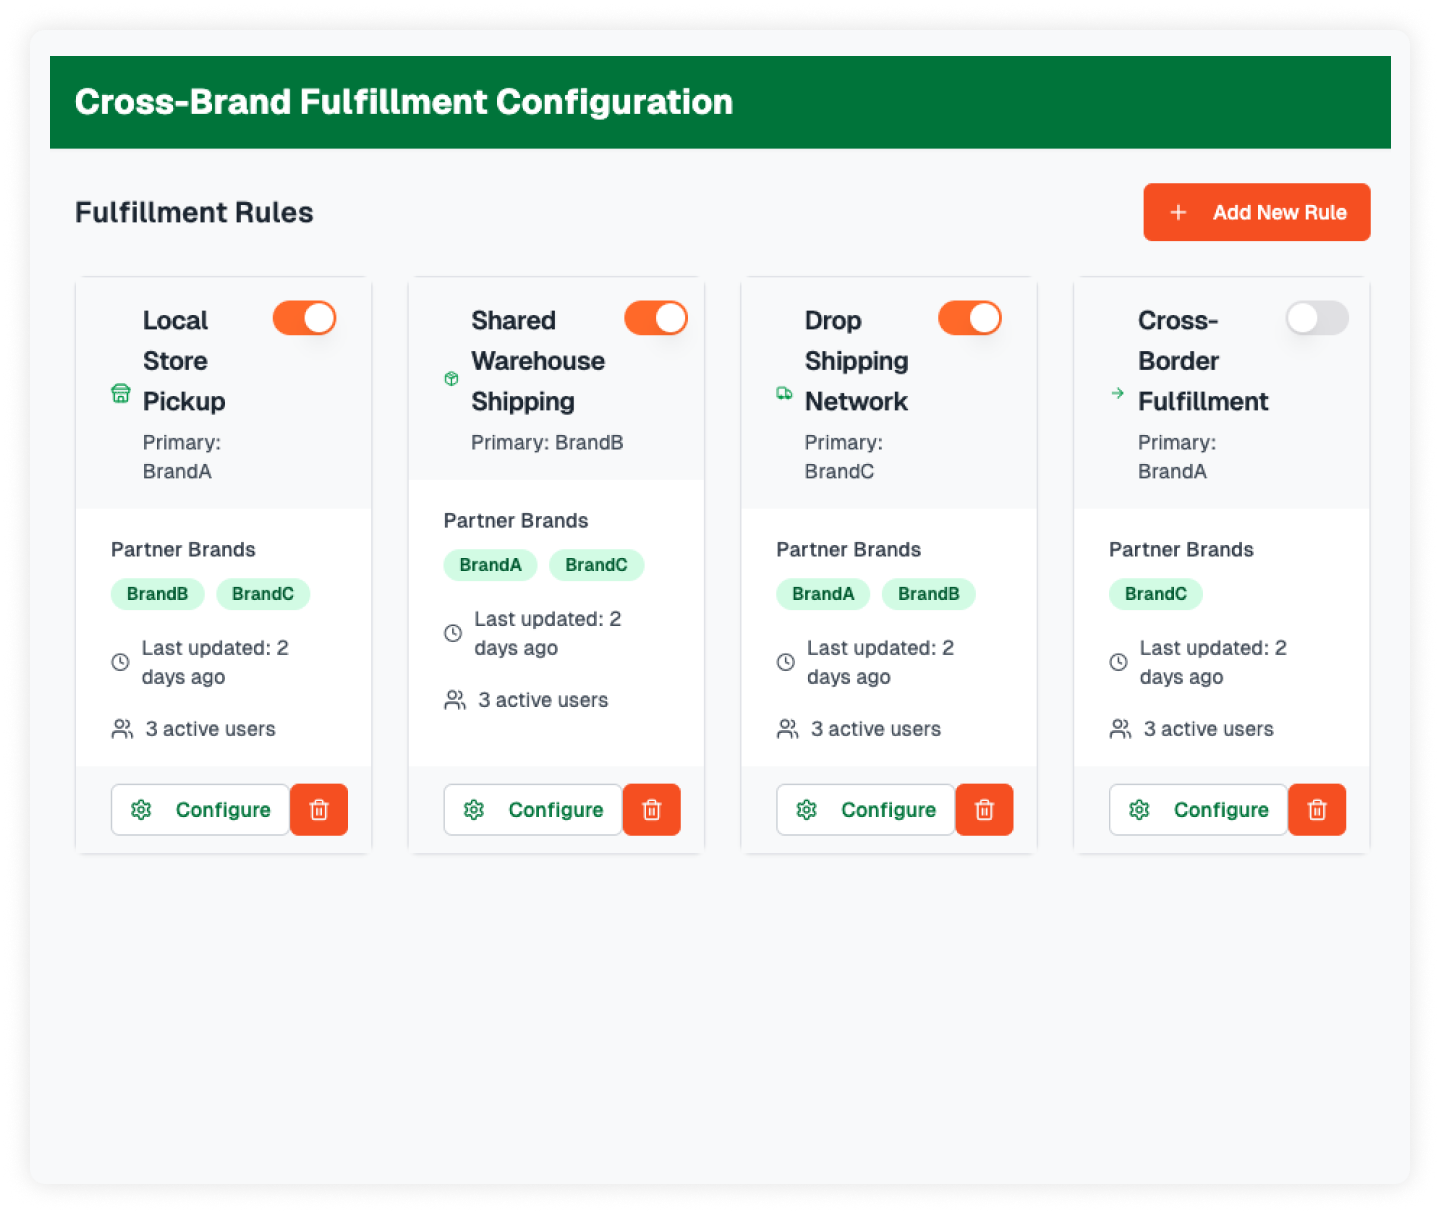Open Configure for Shared Warehouse Shipping

533,810
